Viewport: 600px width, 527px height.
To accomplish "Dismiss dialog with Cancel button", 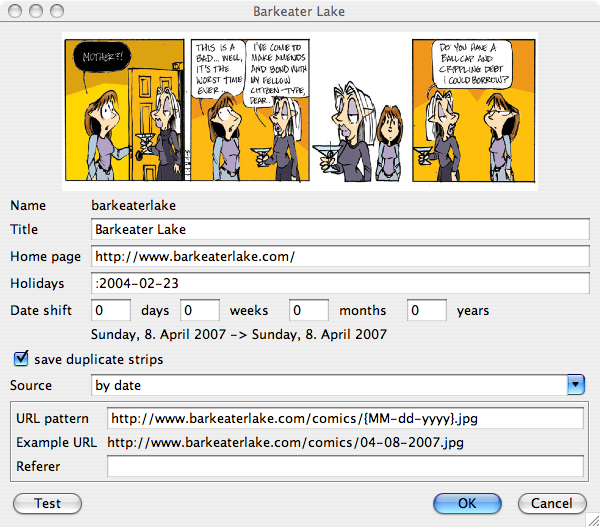I will [552, 503].
